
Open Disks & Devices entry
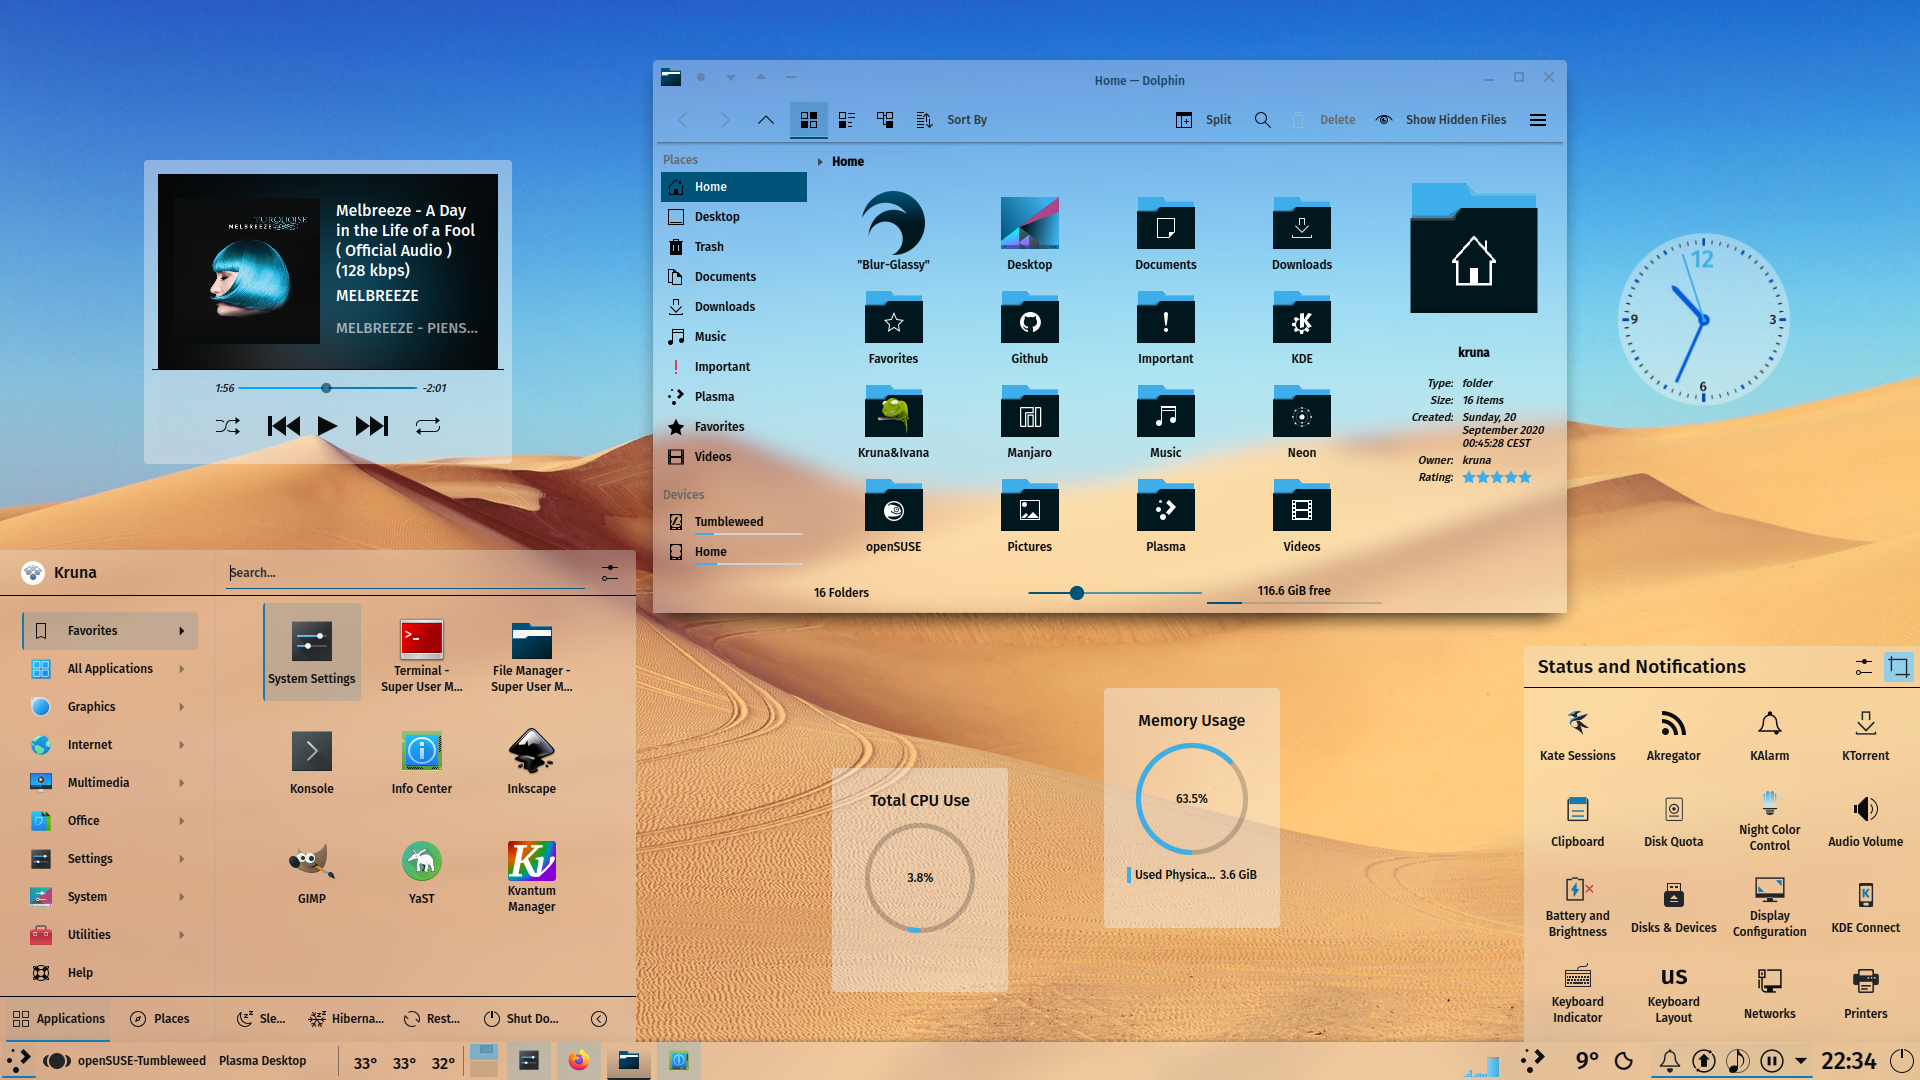click(1673, 907)
